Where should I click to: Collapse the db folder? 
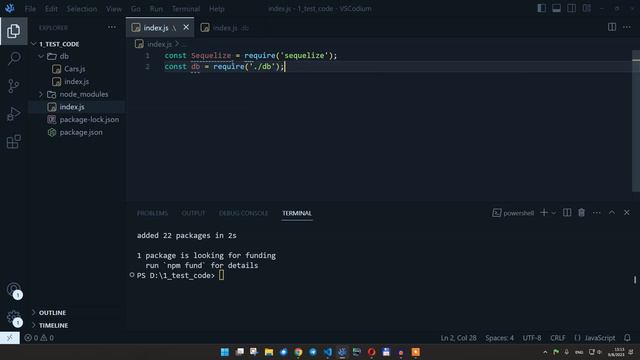(x=41, y=56)
